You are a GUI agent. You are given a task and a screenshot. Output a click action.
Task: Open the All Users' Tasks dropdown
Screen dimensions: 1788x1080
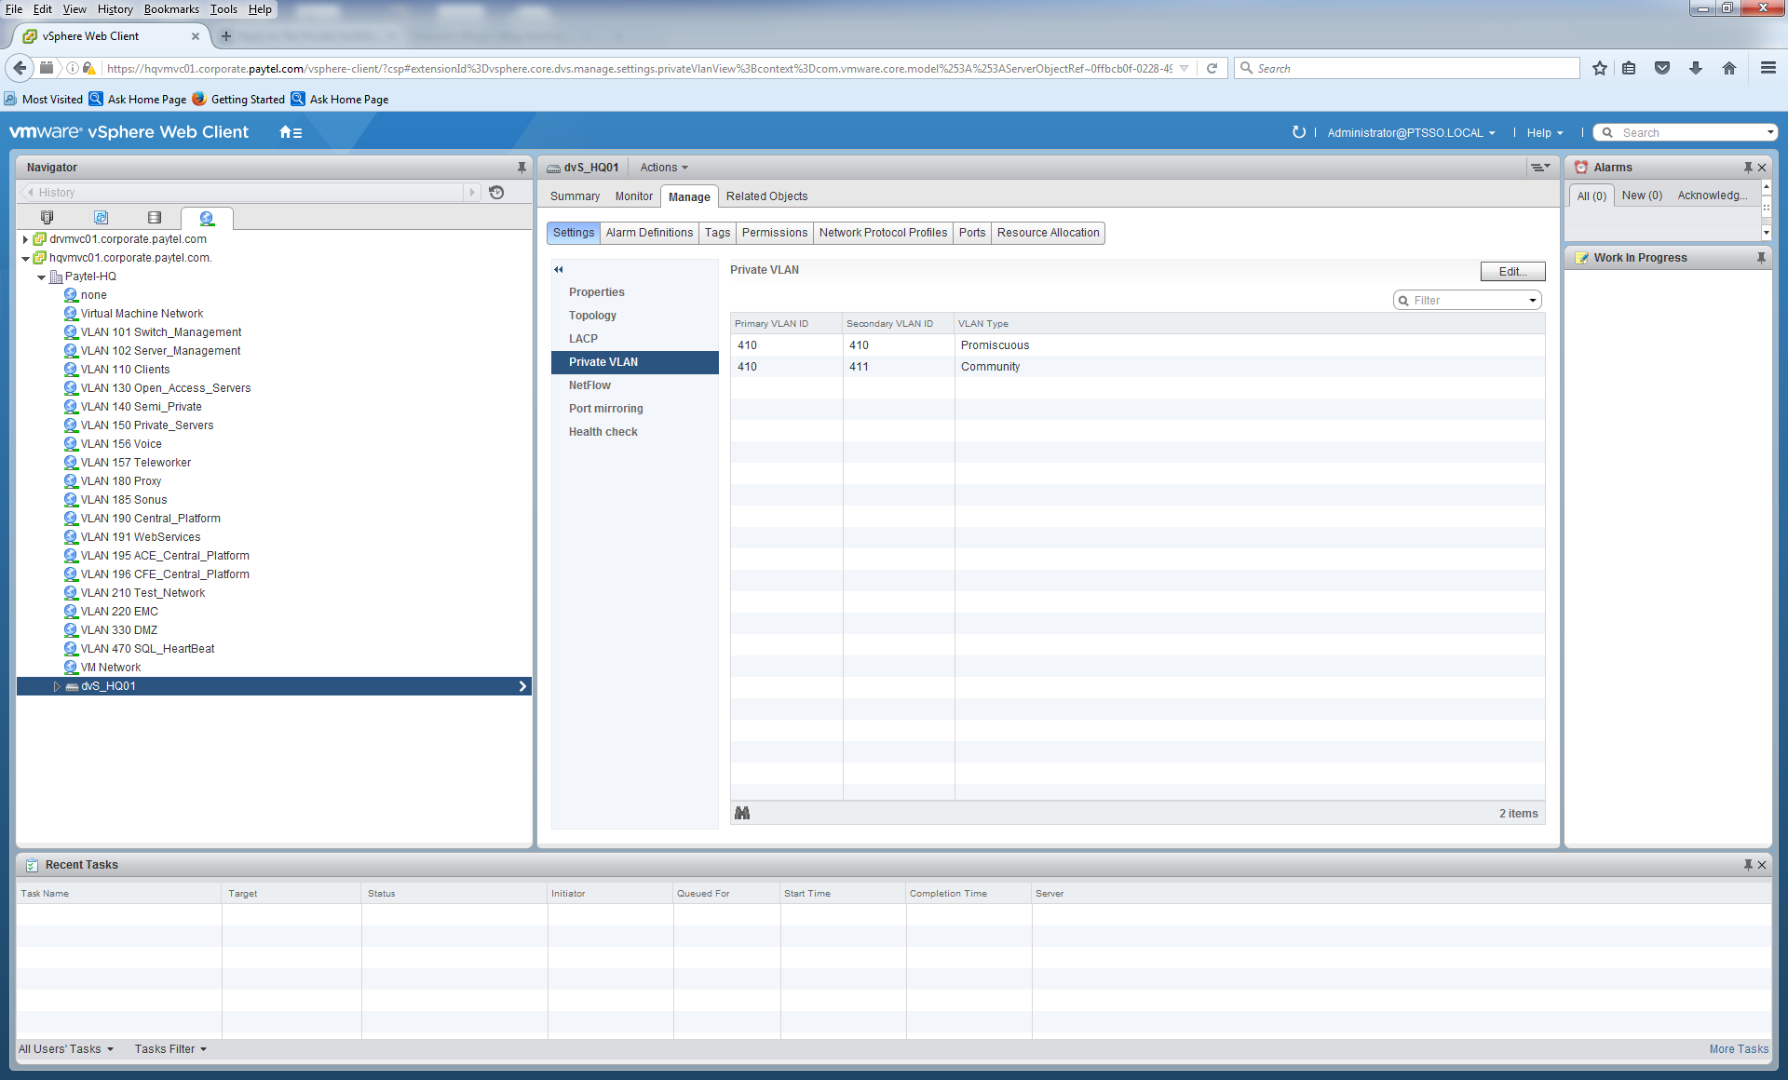tap(66, 1049)
